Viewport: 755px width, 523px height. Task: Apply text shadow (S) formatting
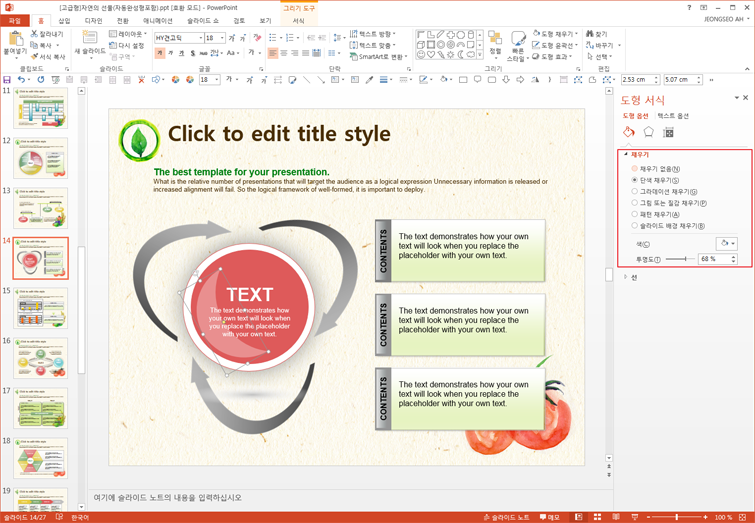click(193, 53)
